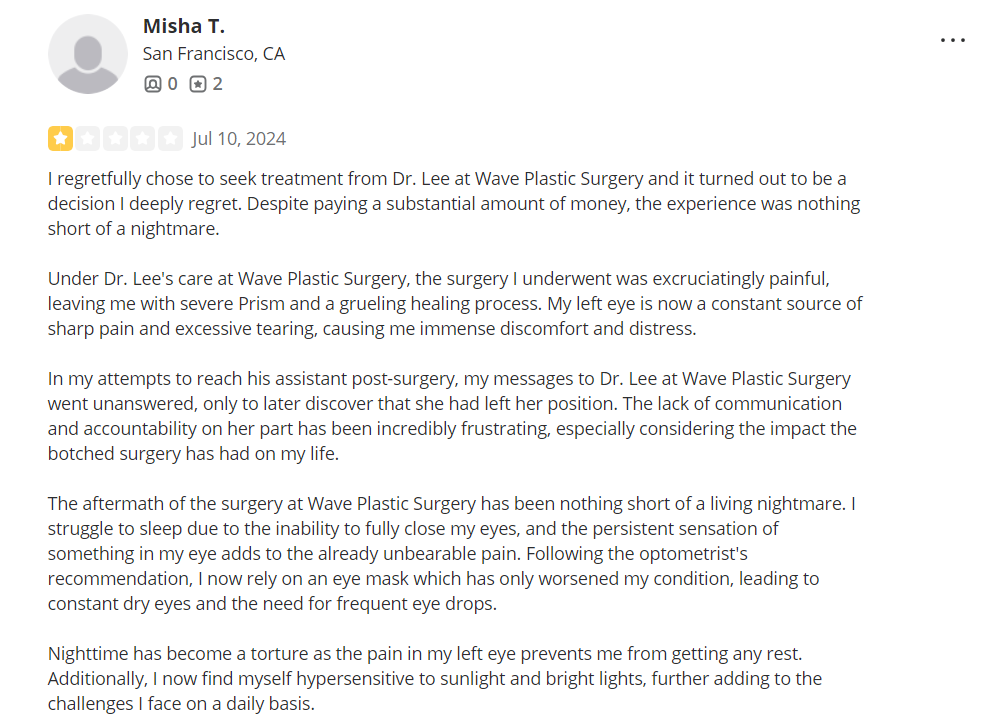This screenshot has width=992, height=726.
Task: Click the Jul 10, 2024 review date
Action: pyautogui.click(x=239, y=138)
